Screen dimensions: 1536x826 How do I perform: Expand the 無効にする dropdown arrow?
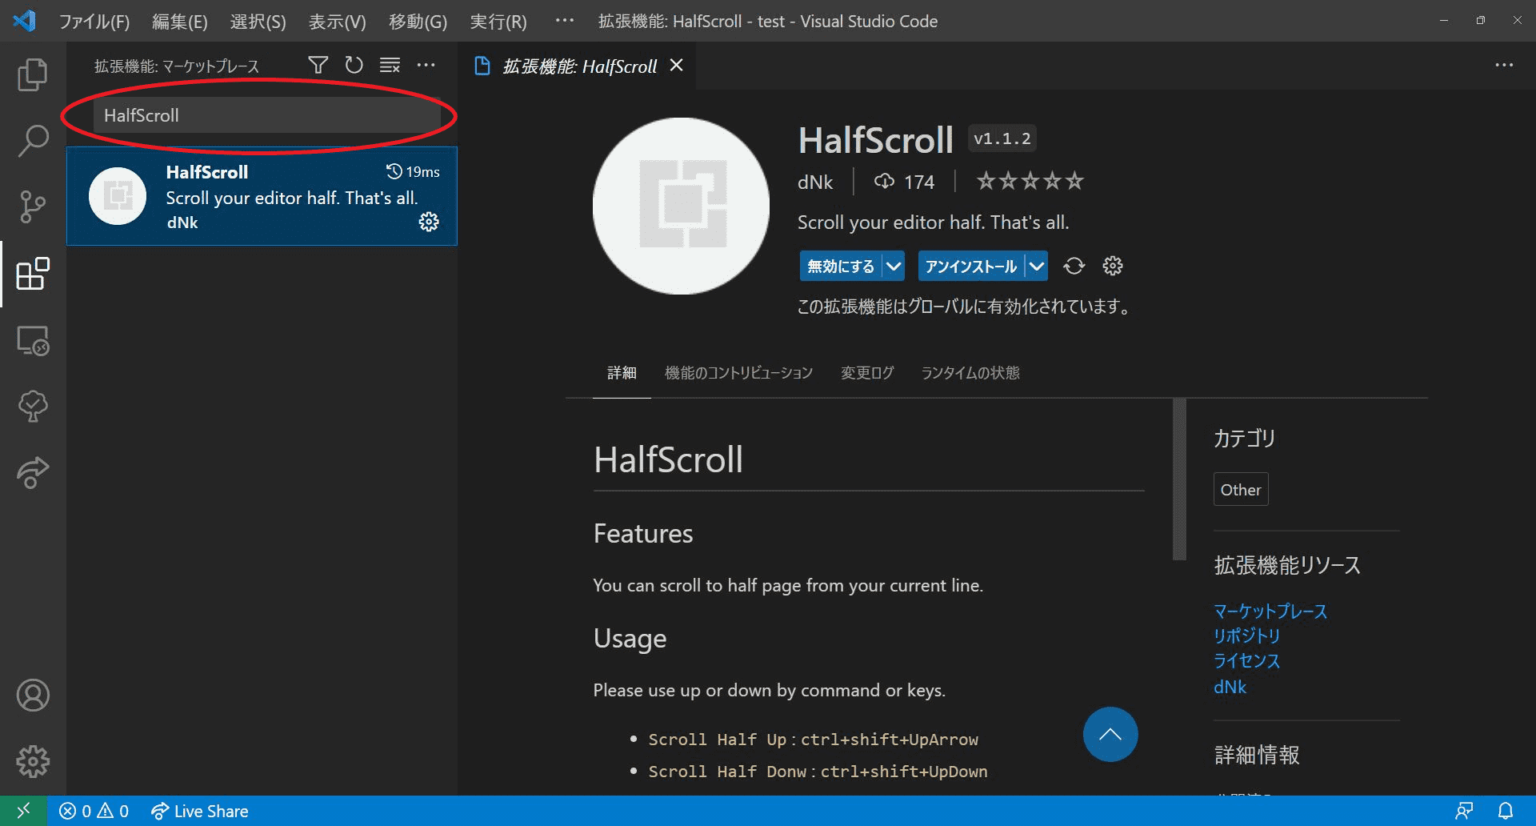(893, 266)
